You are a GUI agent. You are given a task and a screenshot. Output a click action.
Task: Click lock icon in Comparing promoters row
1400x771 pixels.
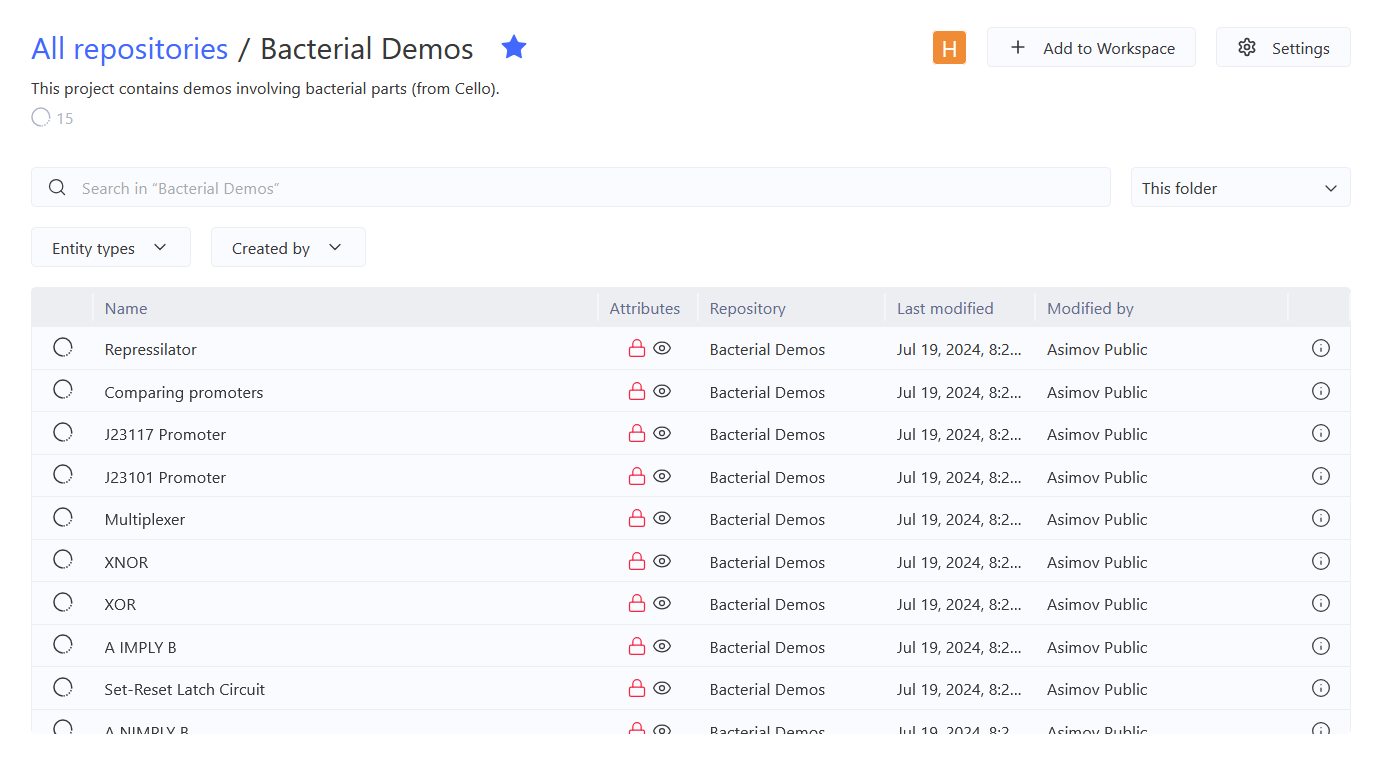(x=636, y=391)
